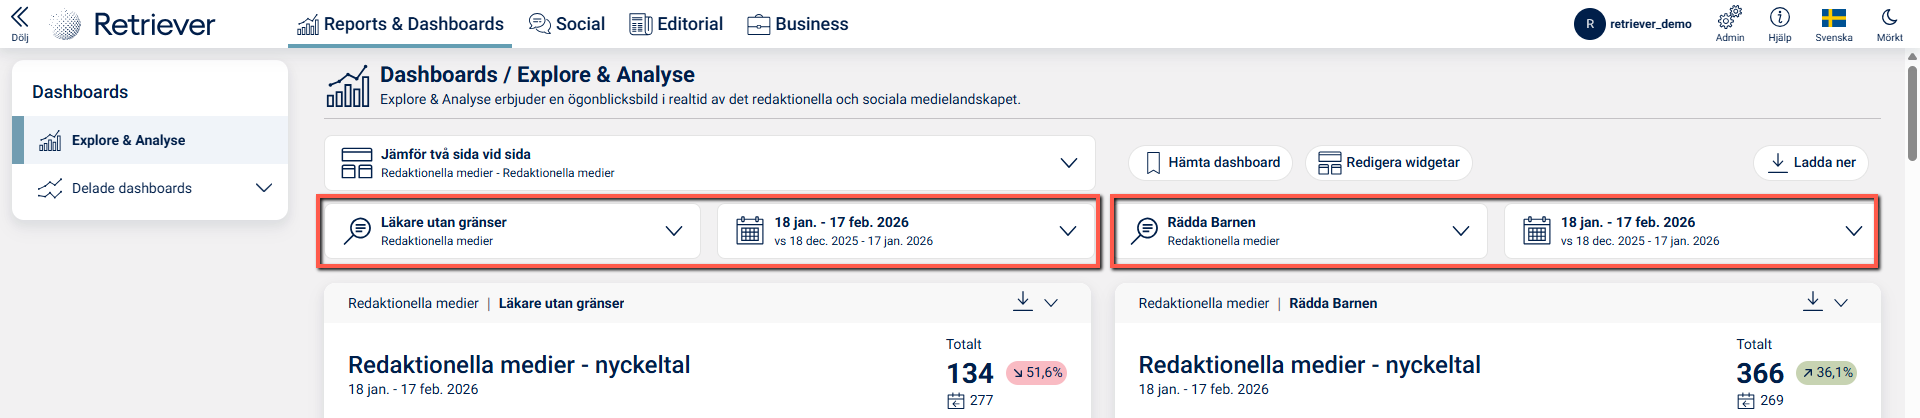Open the Editorial tab
The width and height of the screenshot is (1920, 418).
click(x=676, y=24)
